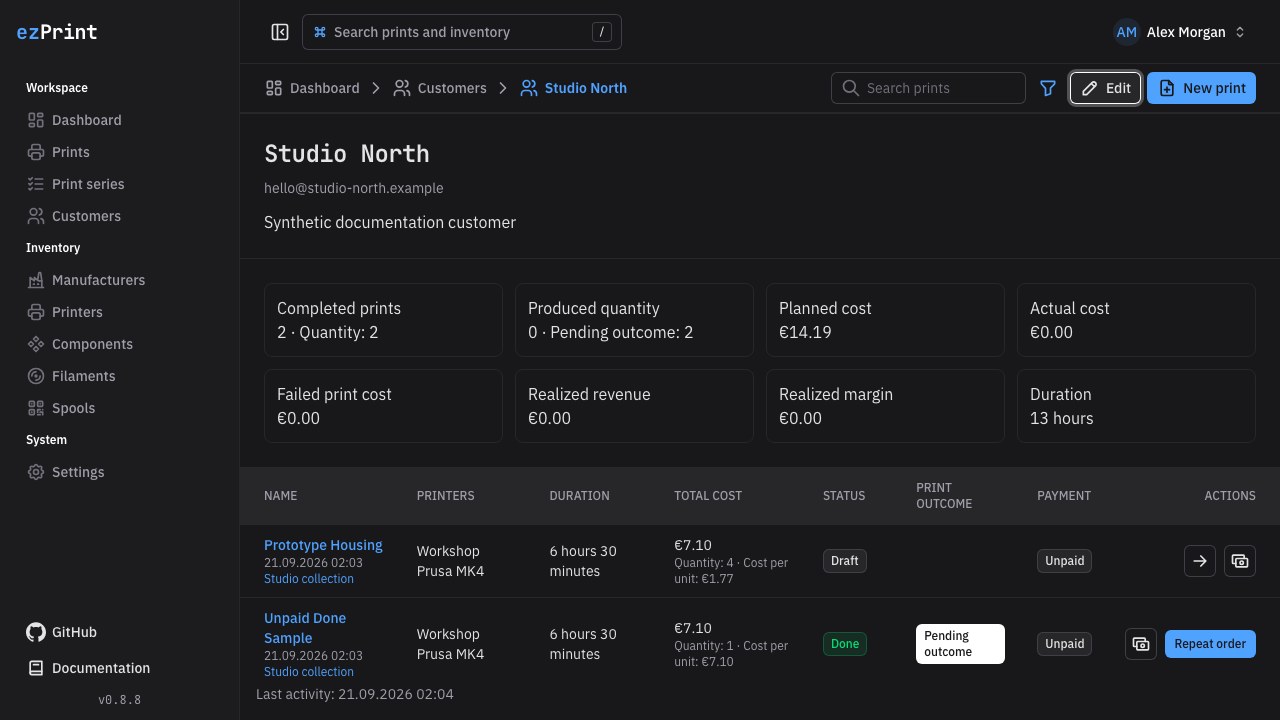Screen dimensions: 1280x720
Task: Click the Pending outcome badge
Action: (x=960, y=644)
